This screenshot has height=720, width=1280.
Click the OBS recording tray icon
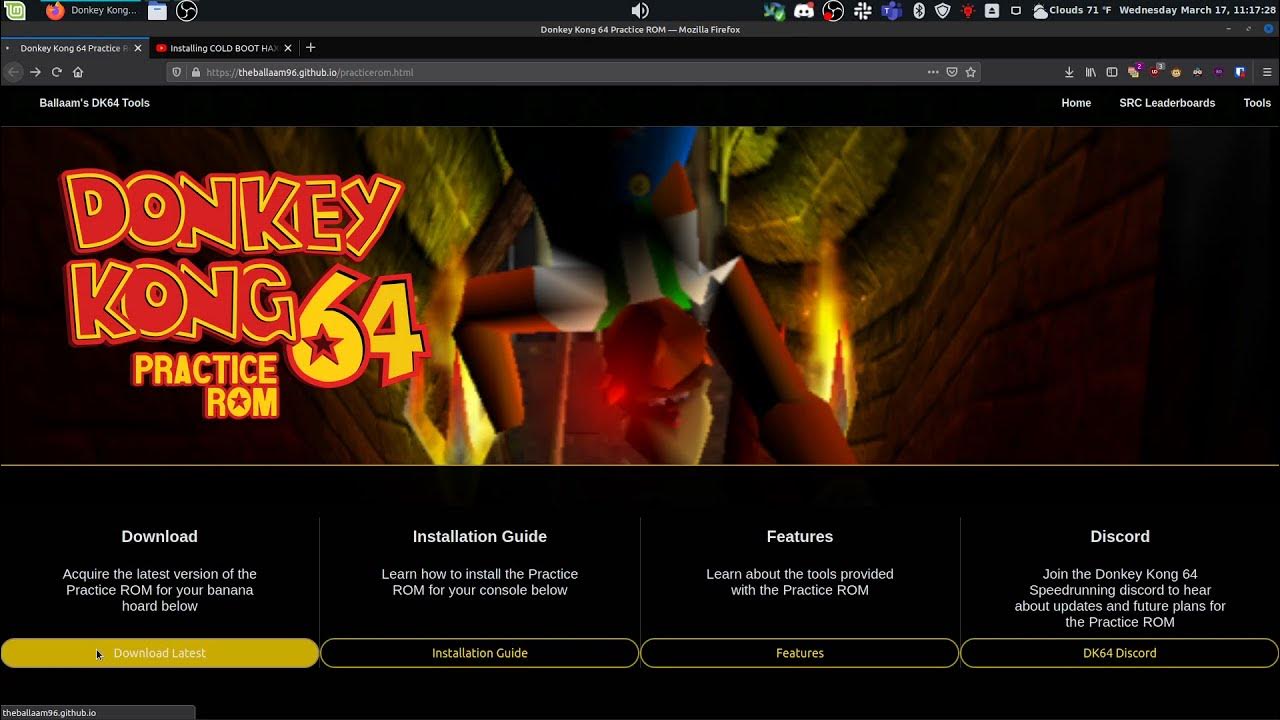pos(833,10)
